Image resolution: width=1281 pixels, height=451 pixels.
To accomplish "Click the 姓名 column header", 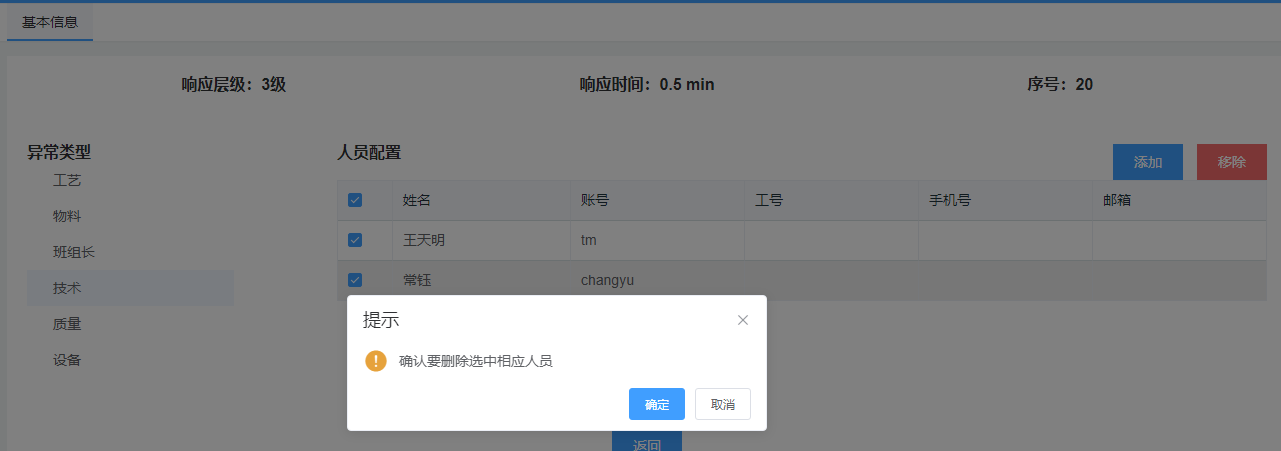I will [x=417, y=200].
